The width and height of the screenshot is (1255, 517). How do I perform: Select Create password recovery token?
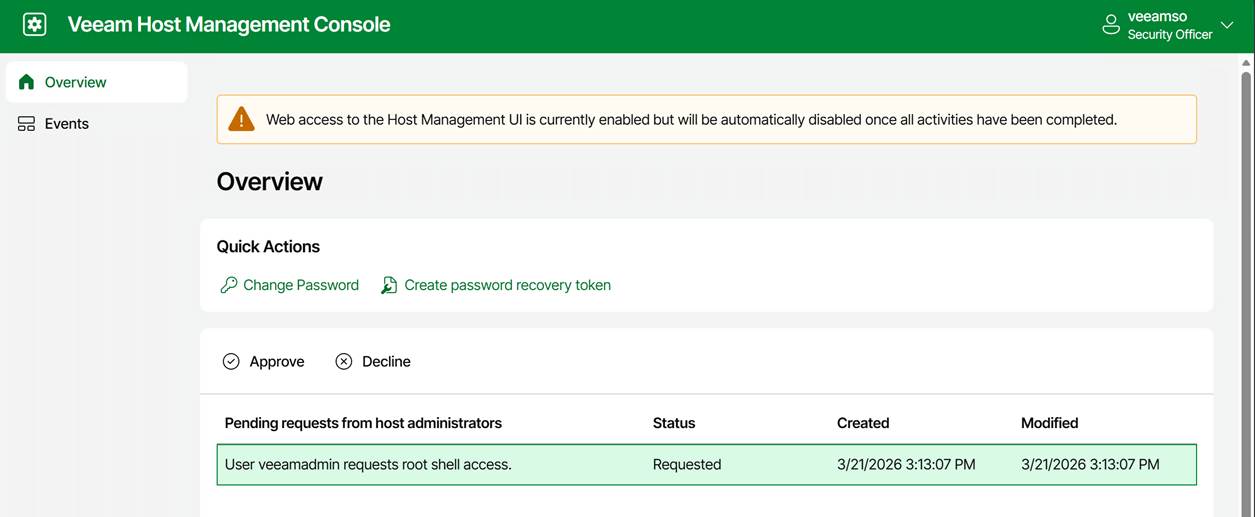click(507, 285)
